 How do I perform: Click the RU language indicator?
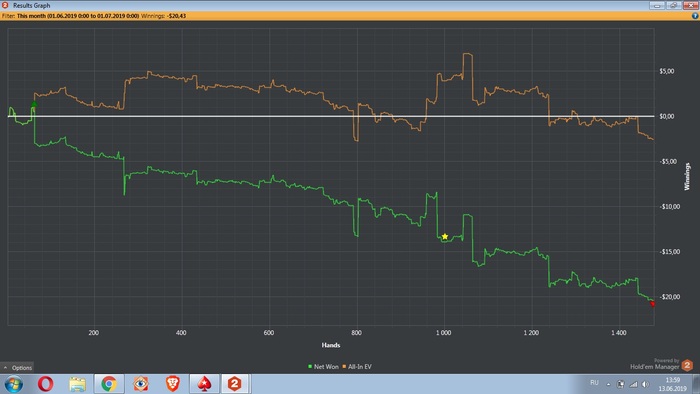594,383
